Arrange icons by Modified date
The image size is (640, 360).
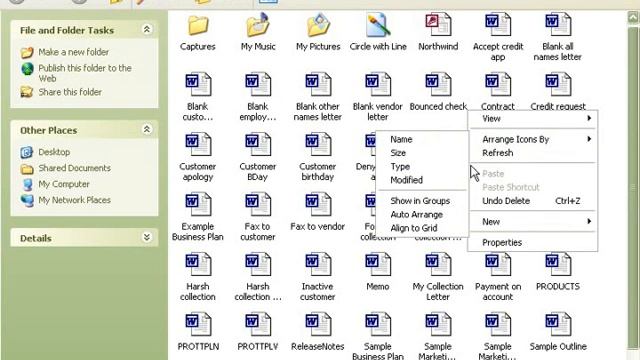[422, 180]
